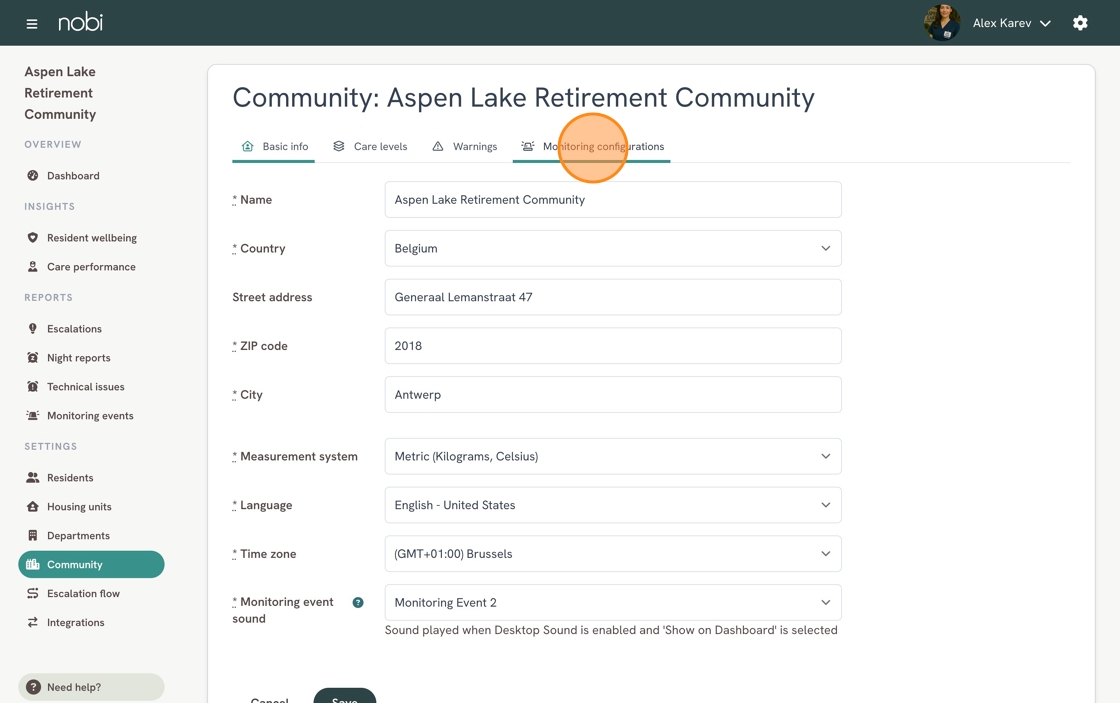This screenshot has height=703, width=1120.
Task: Switch to the Basic info tab
Action: pyautogui.click(x=274, y=146)
